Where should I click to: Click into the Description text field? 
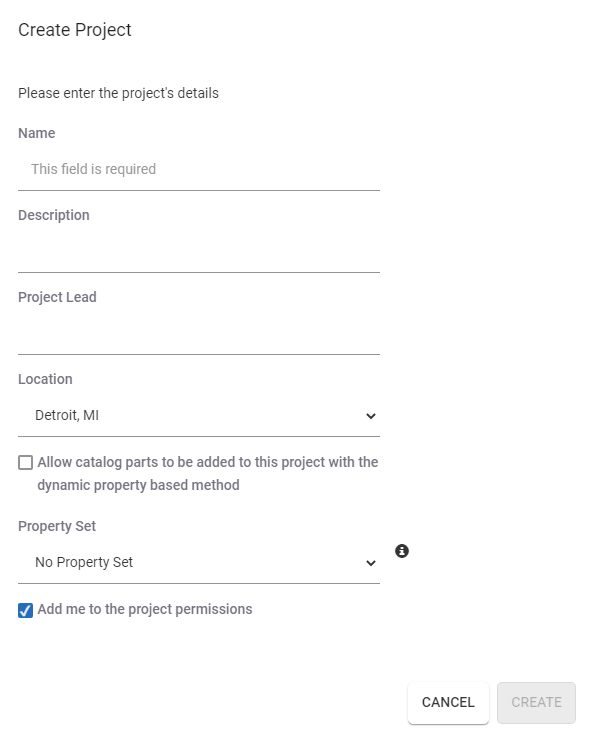coord(199,252)
